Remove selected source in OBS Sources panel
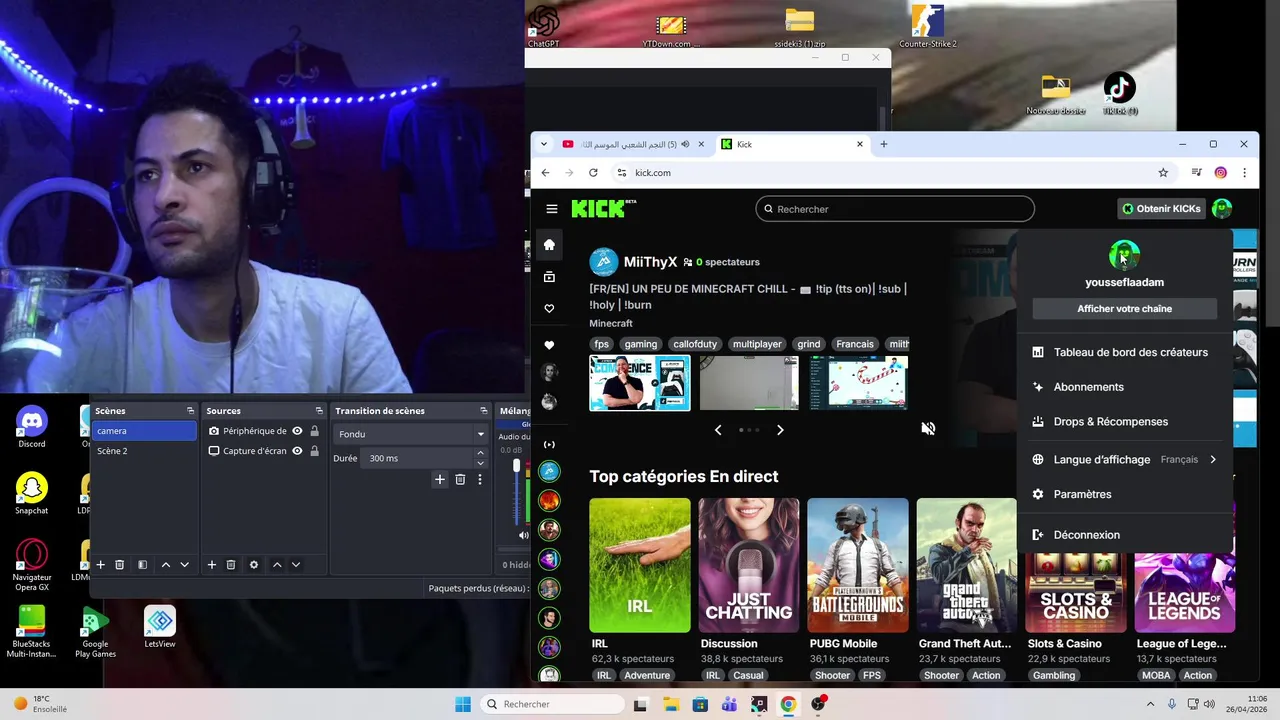The width and height of the screenshot is (1280, 720). 231,565
